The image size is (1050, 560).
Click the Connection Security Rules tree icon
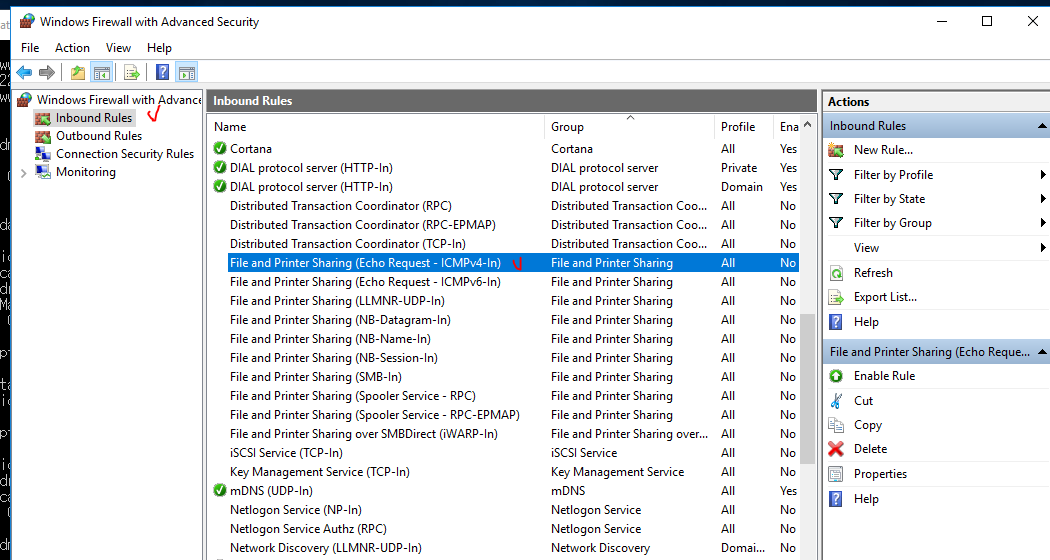(43, 154)
